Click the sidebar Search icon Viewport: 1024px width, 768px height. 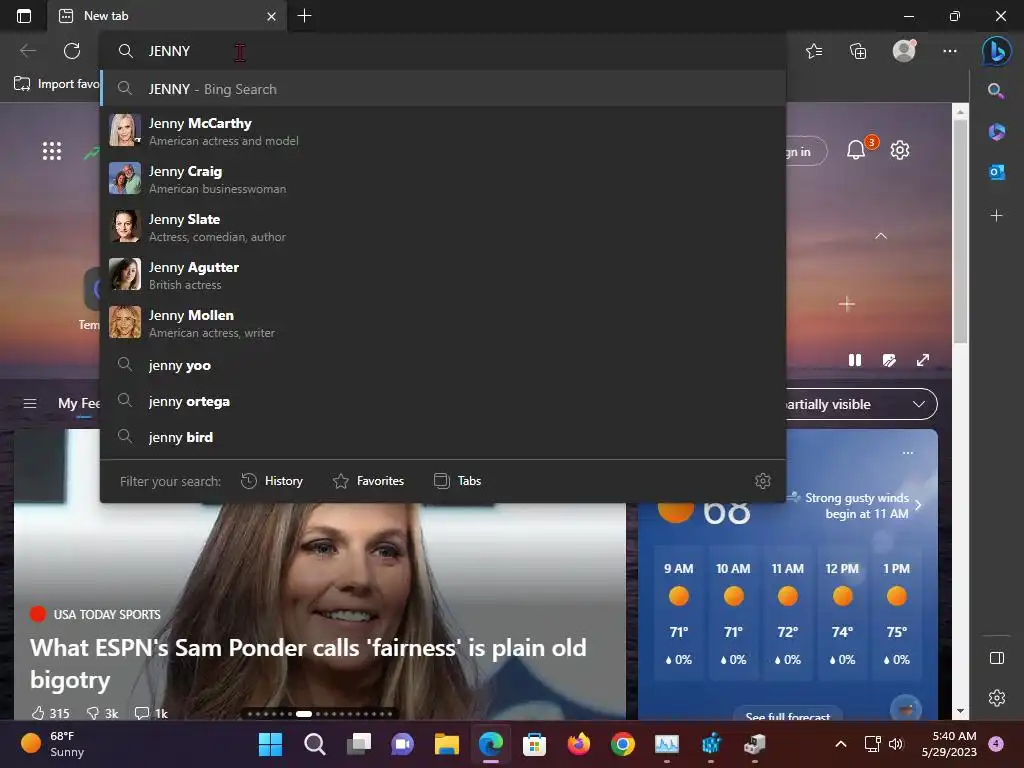pyautogui.click(x=996, y=91)
